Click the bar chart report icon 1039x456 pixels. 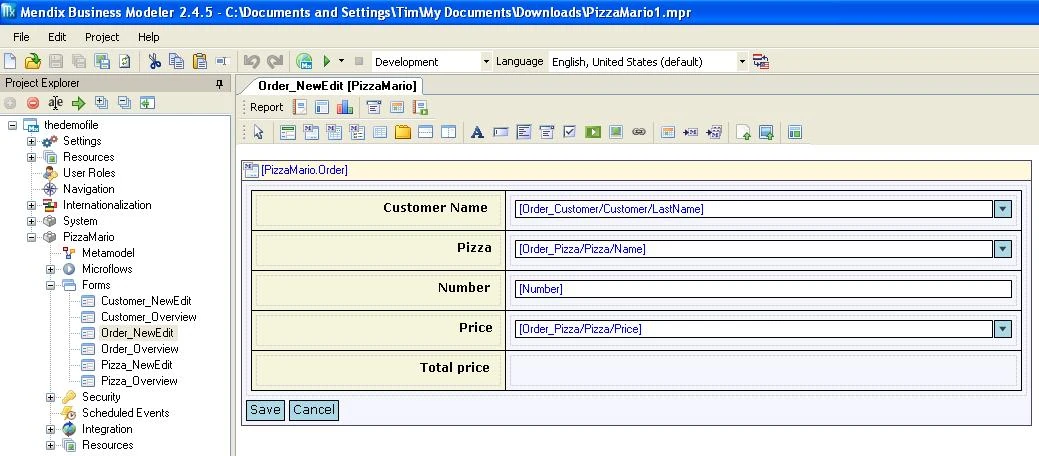coord(344,107)
